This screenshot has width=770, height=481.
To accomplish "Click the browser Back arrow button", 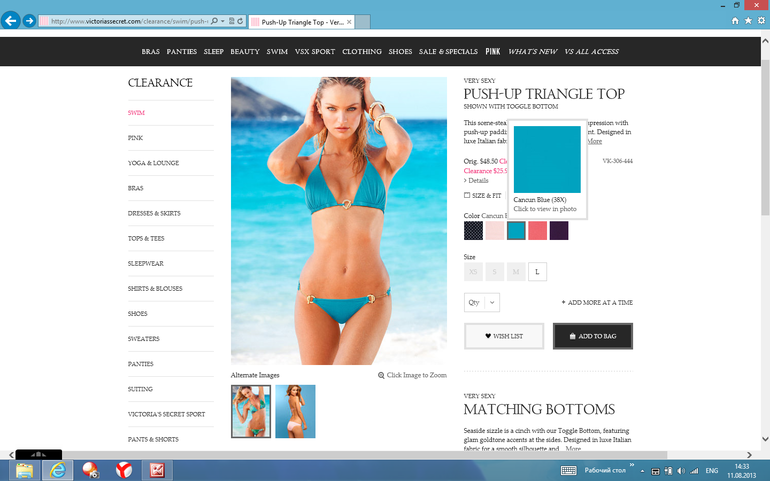I will pyautogui.click(x=11, y=21).
